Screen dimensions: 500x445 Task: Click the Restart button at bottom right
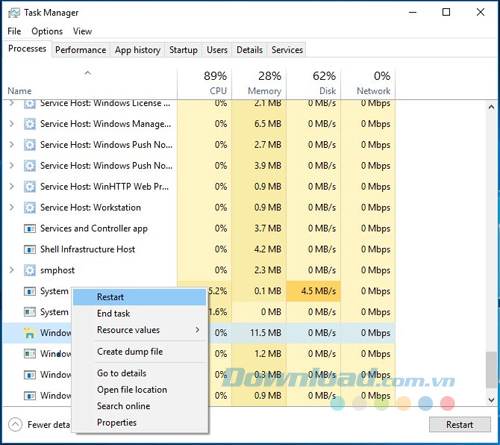coord(460,425)
